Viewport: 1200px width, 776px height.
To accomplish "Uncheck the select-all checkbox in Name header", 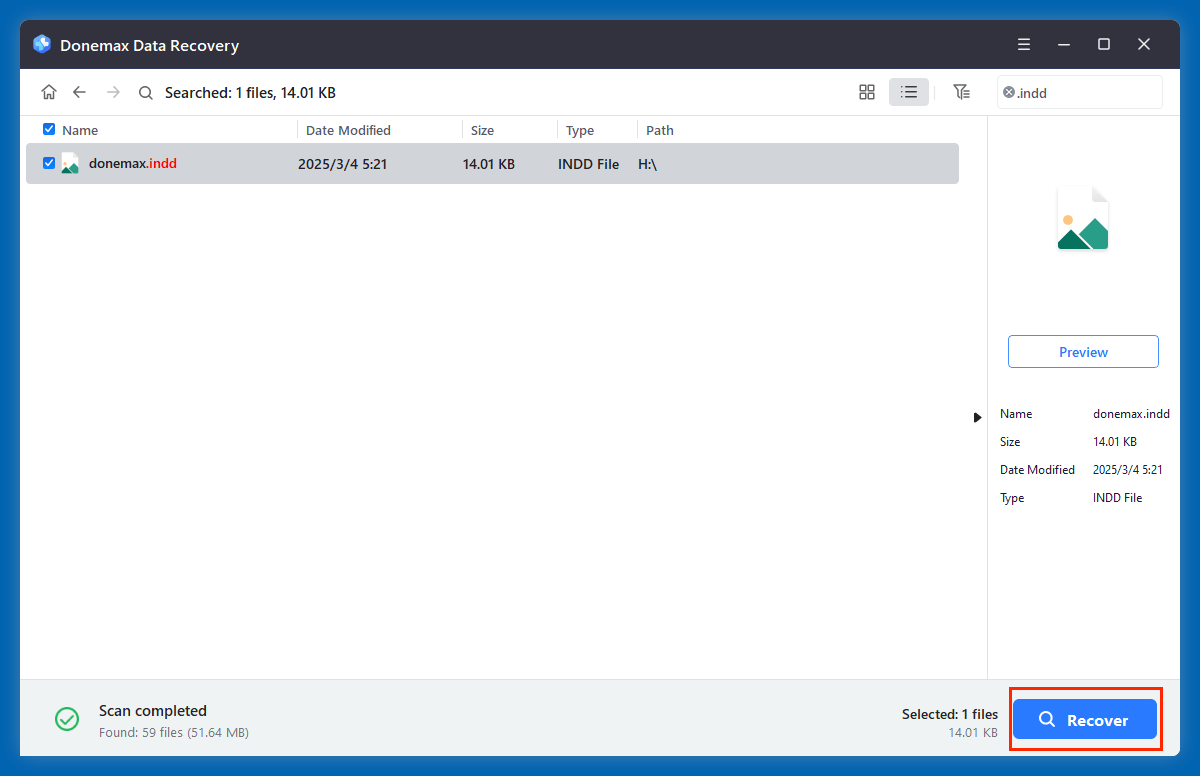I will pos(48,129).
